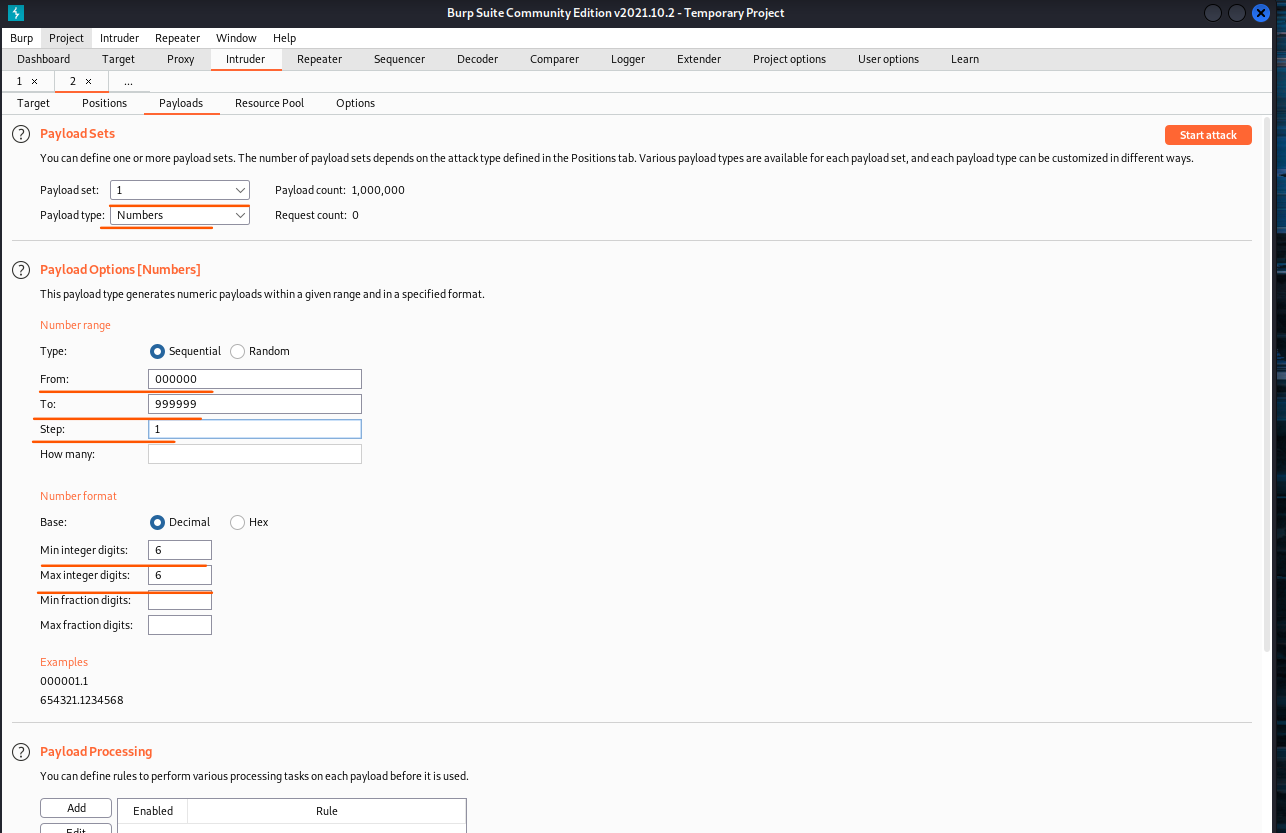Close Intruder attack tab 2 with x
Image resolution: width=1286 pixels, height=833 pixels.
(88, 81)
